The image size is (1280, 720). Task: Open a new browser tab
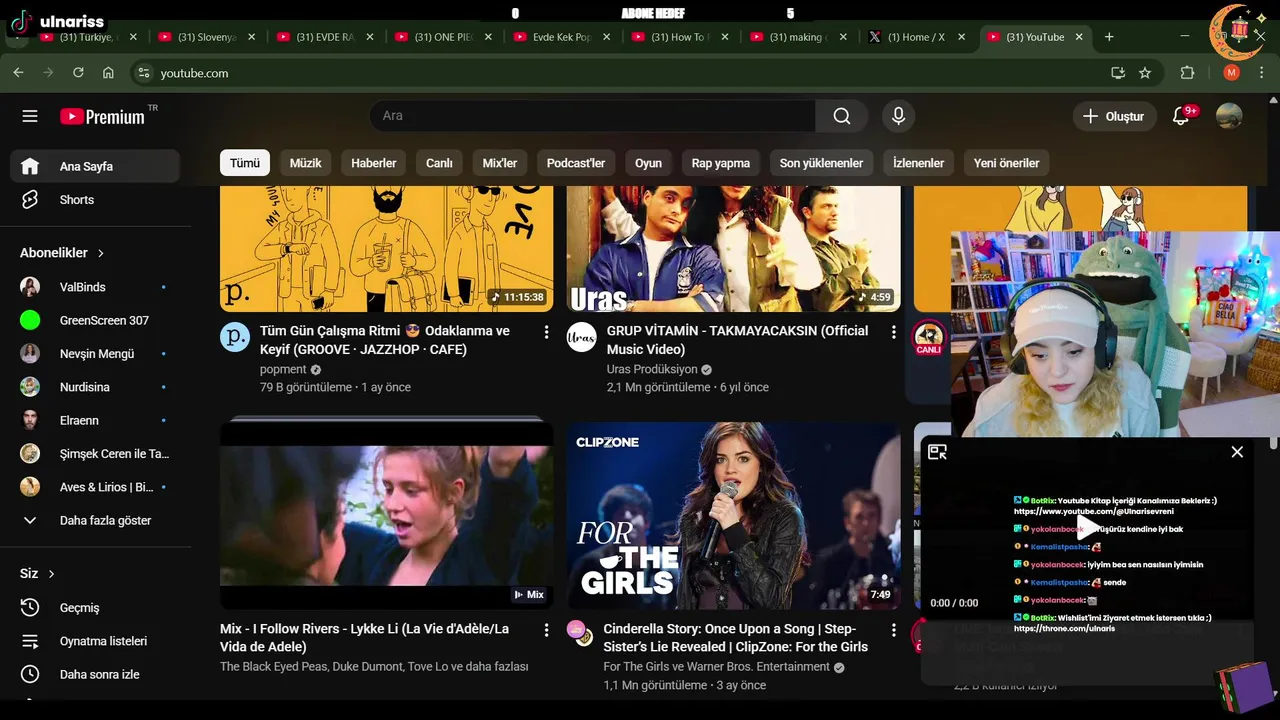1109,37
